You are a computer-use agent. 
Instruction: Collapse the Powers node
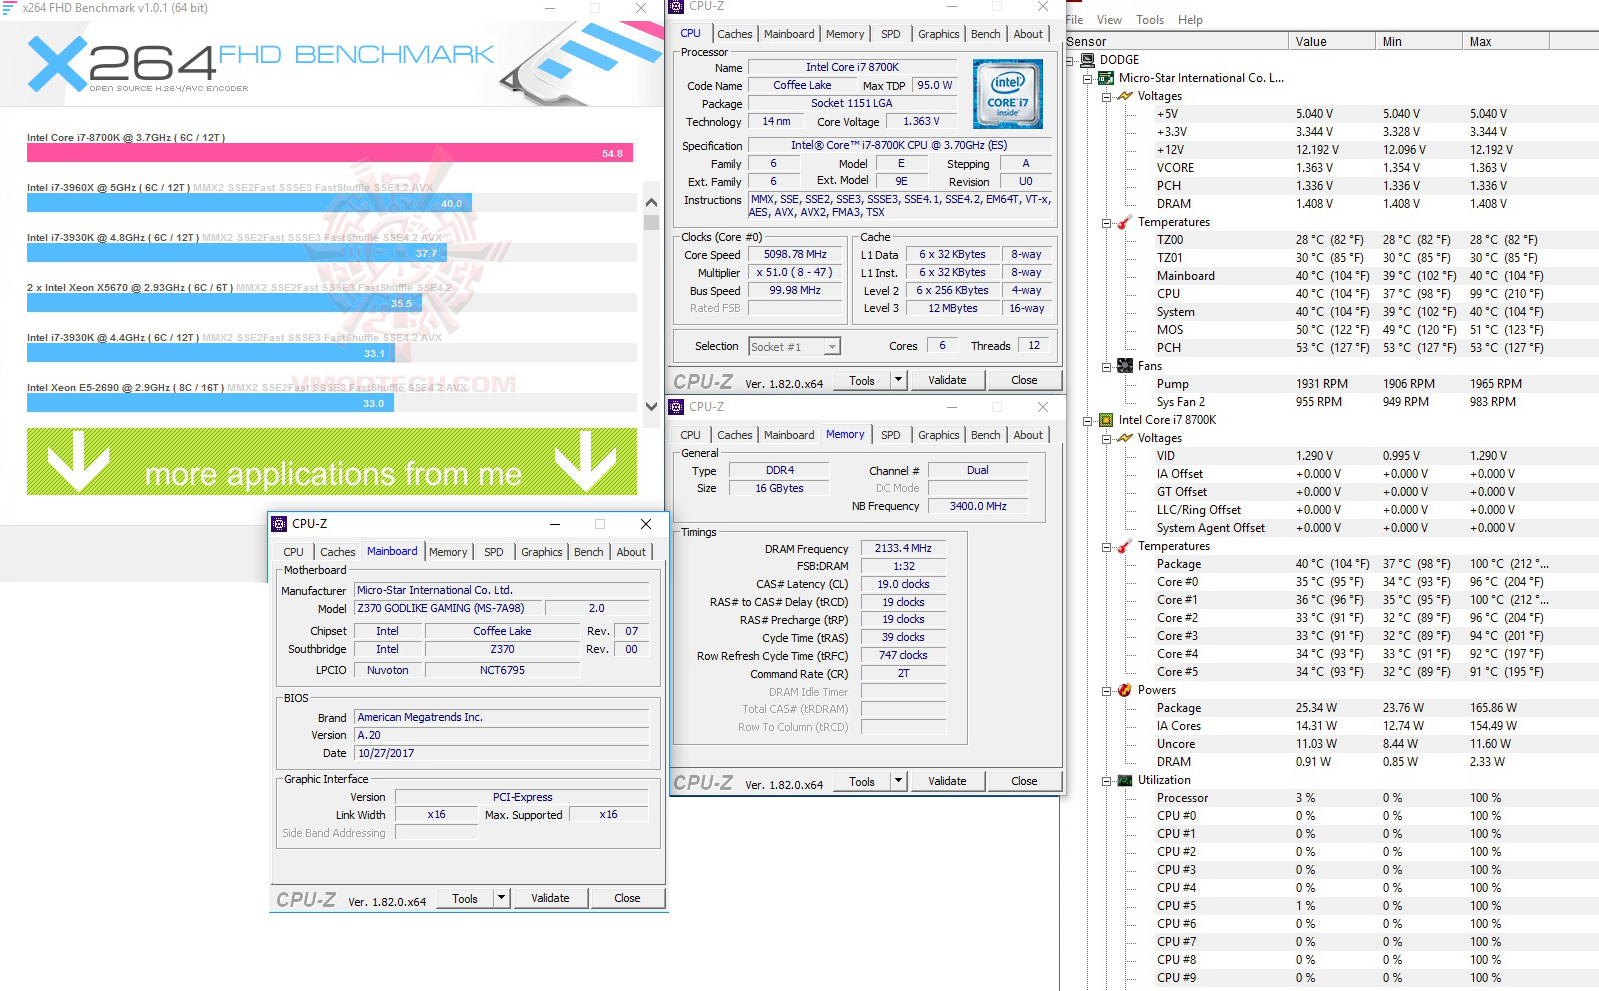[1106, 691]
